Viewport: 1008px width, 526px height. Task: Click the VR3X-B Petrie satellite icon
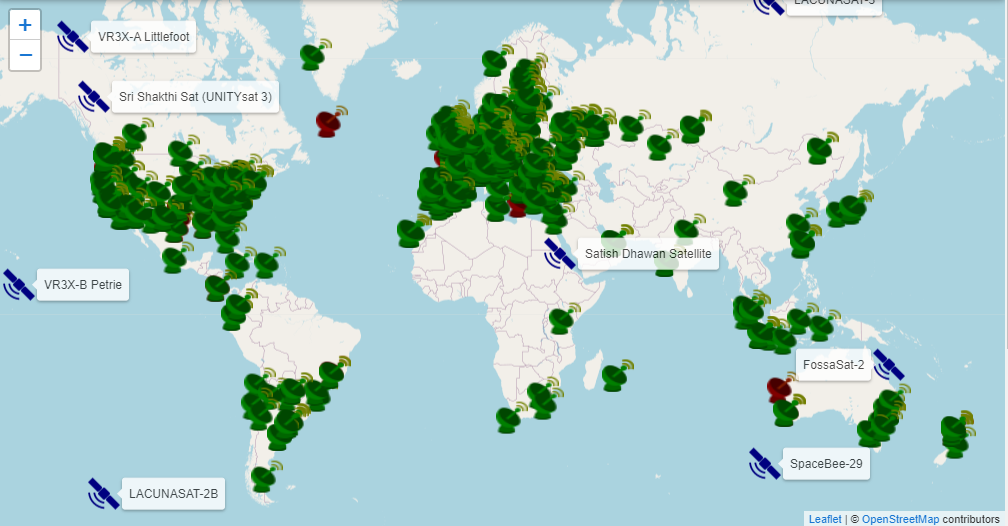tap(18, 285)
